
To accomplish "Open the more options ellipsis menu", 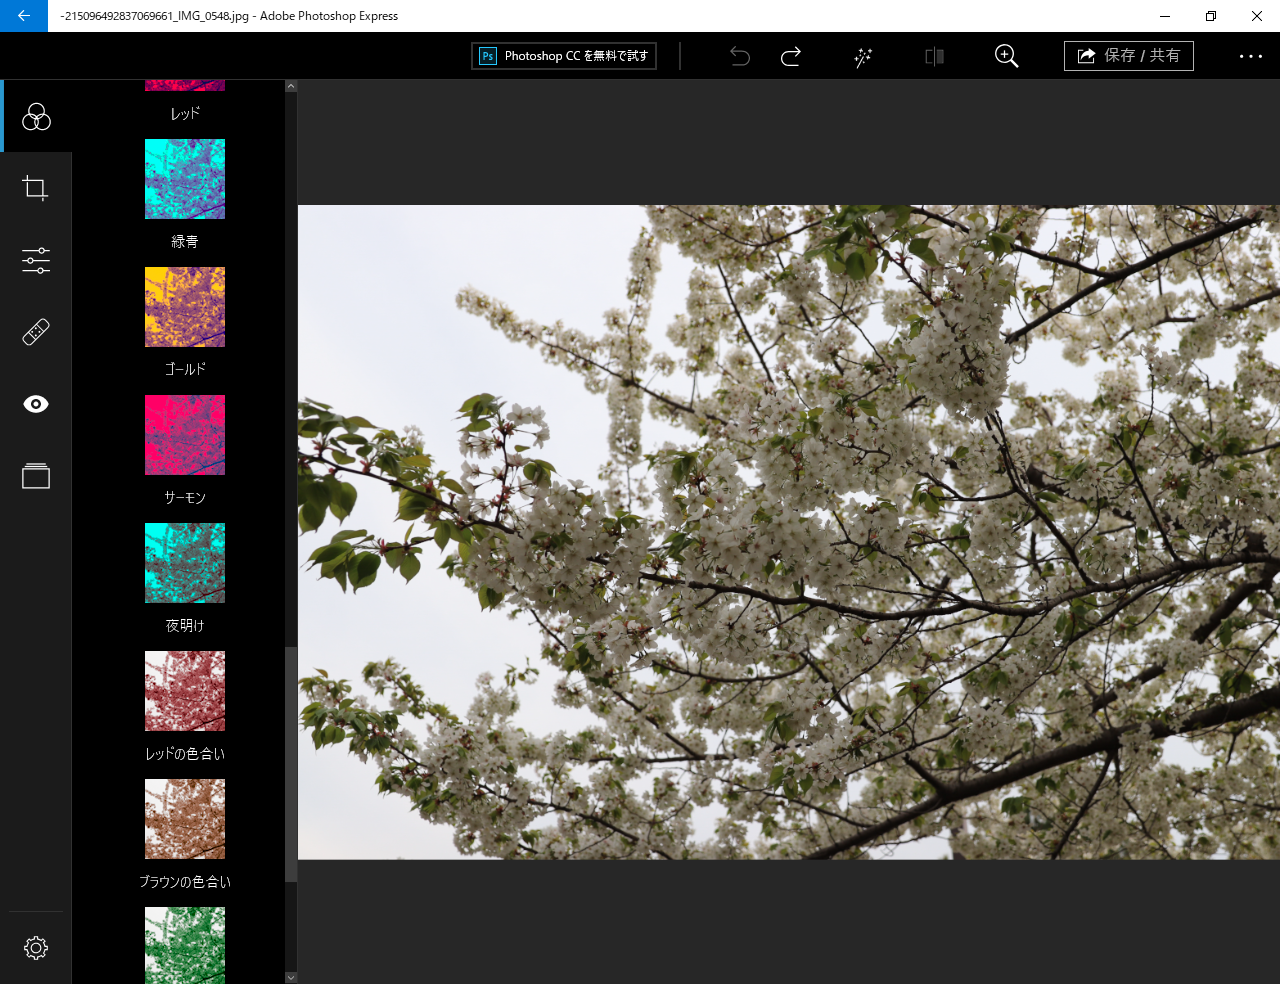I will tap(1251, 56).
